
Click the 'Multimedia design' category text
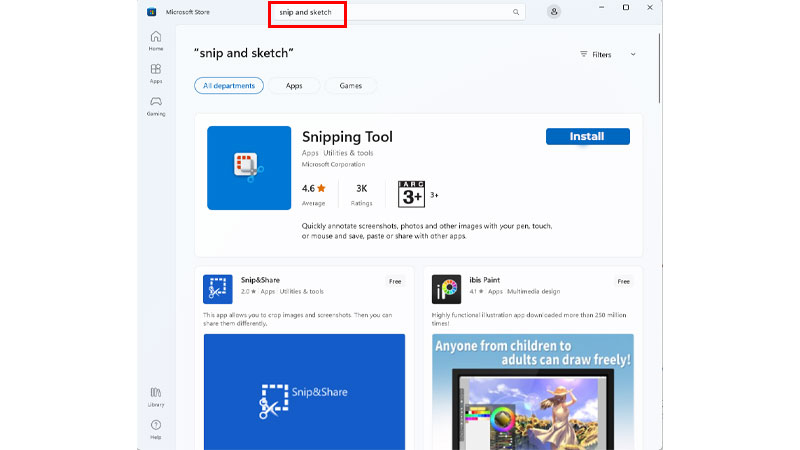(x=534, y=291)
